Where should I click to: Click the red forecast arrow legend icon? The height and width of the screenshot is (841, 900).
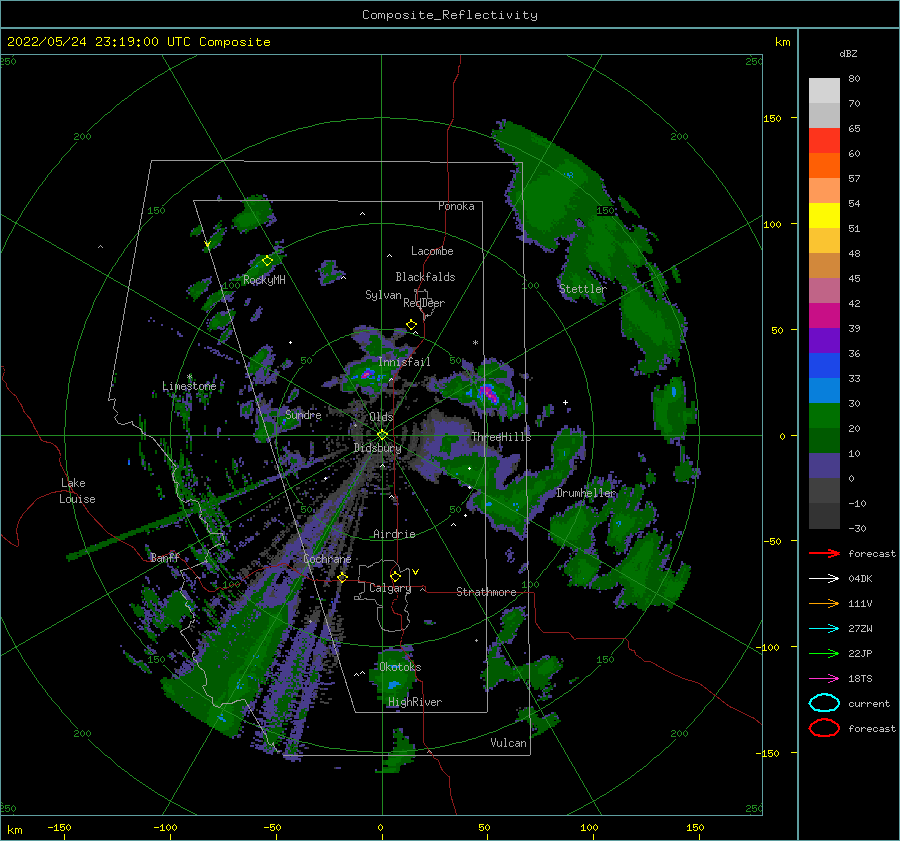[x=824, y=553]
